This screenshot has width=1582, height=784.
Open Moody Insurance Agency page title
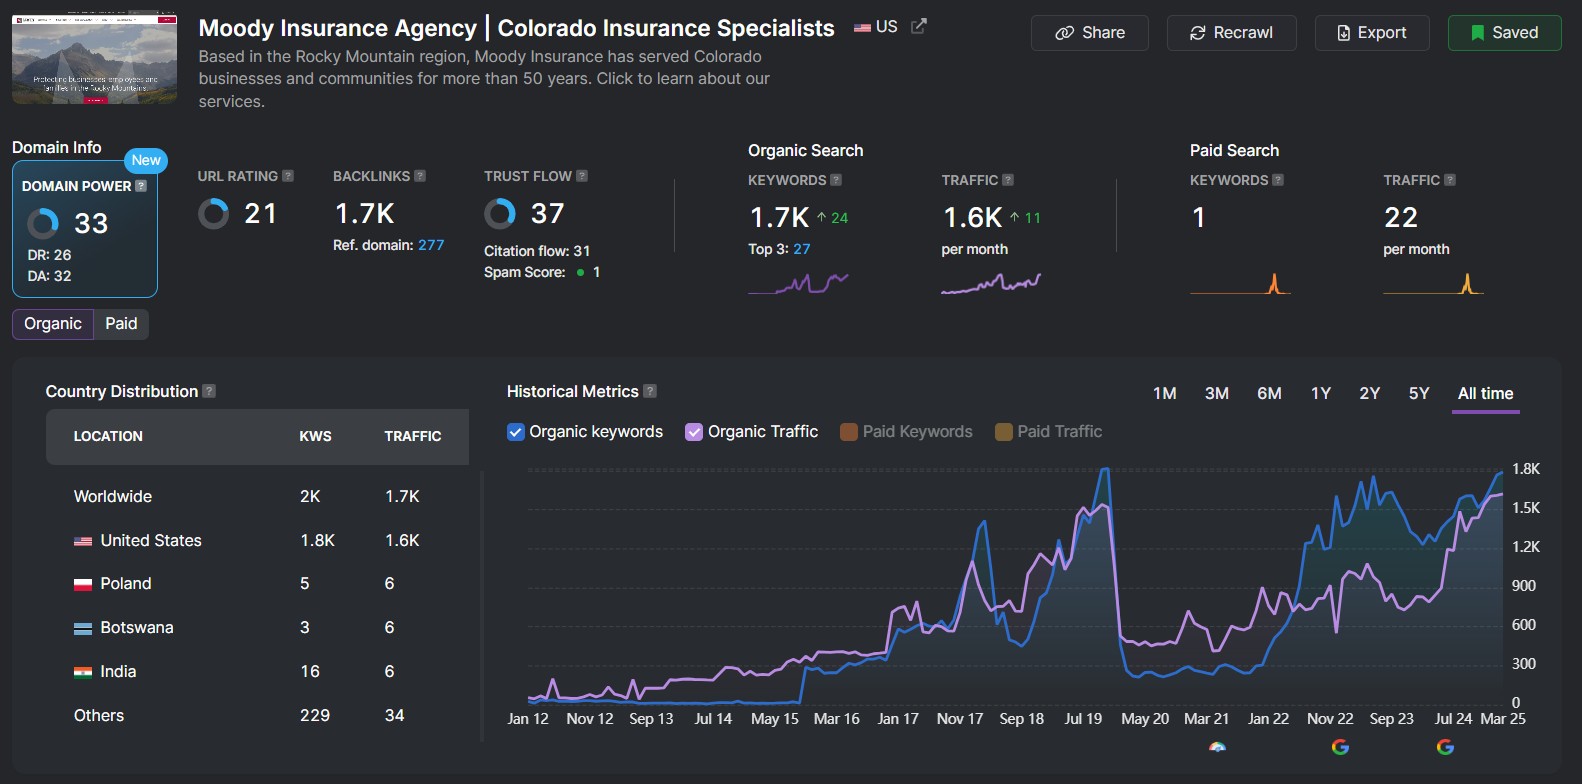[516, 28]
